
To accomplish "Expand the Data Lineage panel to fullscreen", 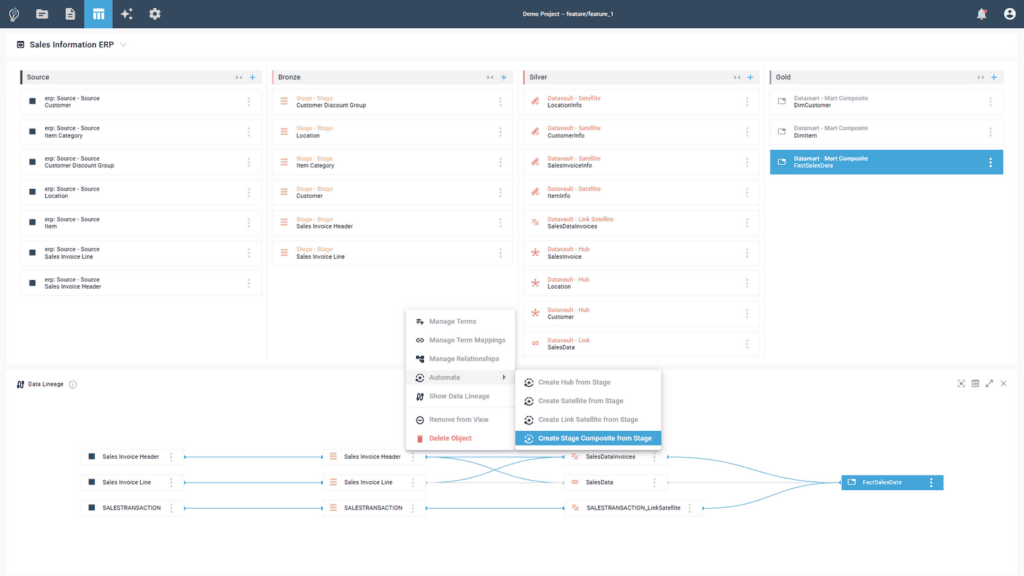I will (988, 383).
